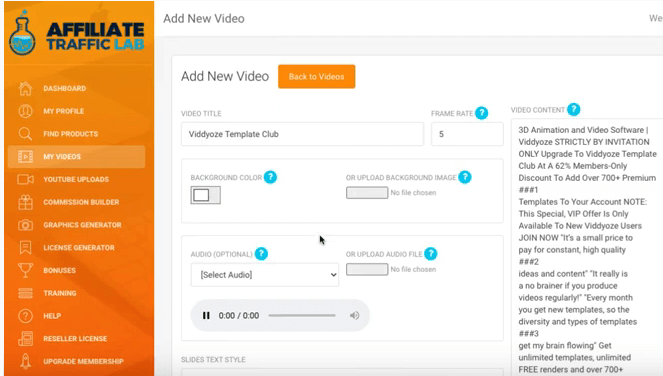Open Bonuses menu item
Image resolution: width=663 pixels, height=376 pixels.
[59, 271]
